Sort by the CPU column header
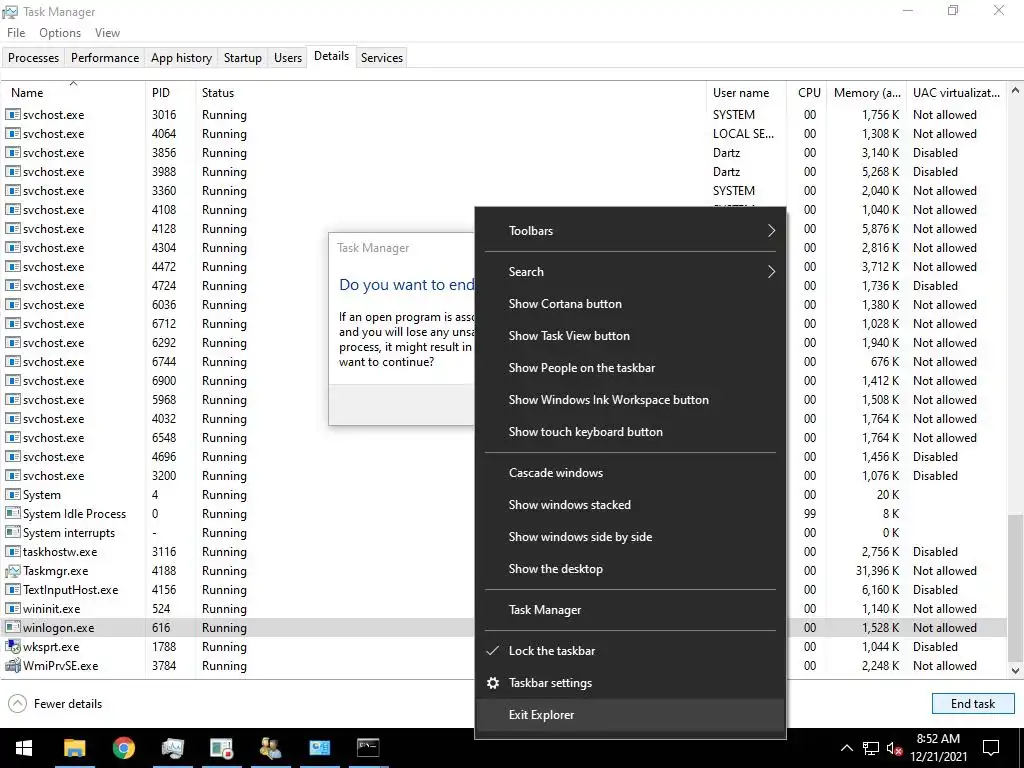Image resolution: width=1024 pixels, height=768 pixels. tap(807, 92)
